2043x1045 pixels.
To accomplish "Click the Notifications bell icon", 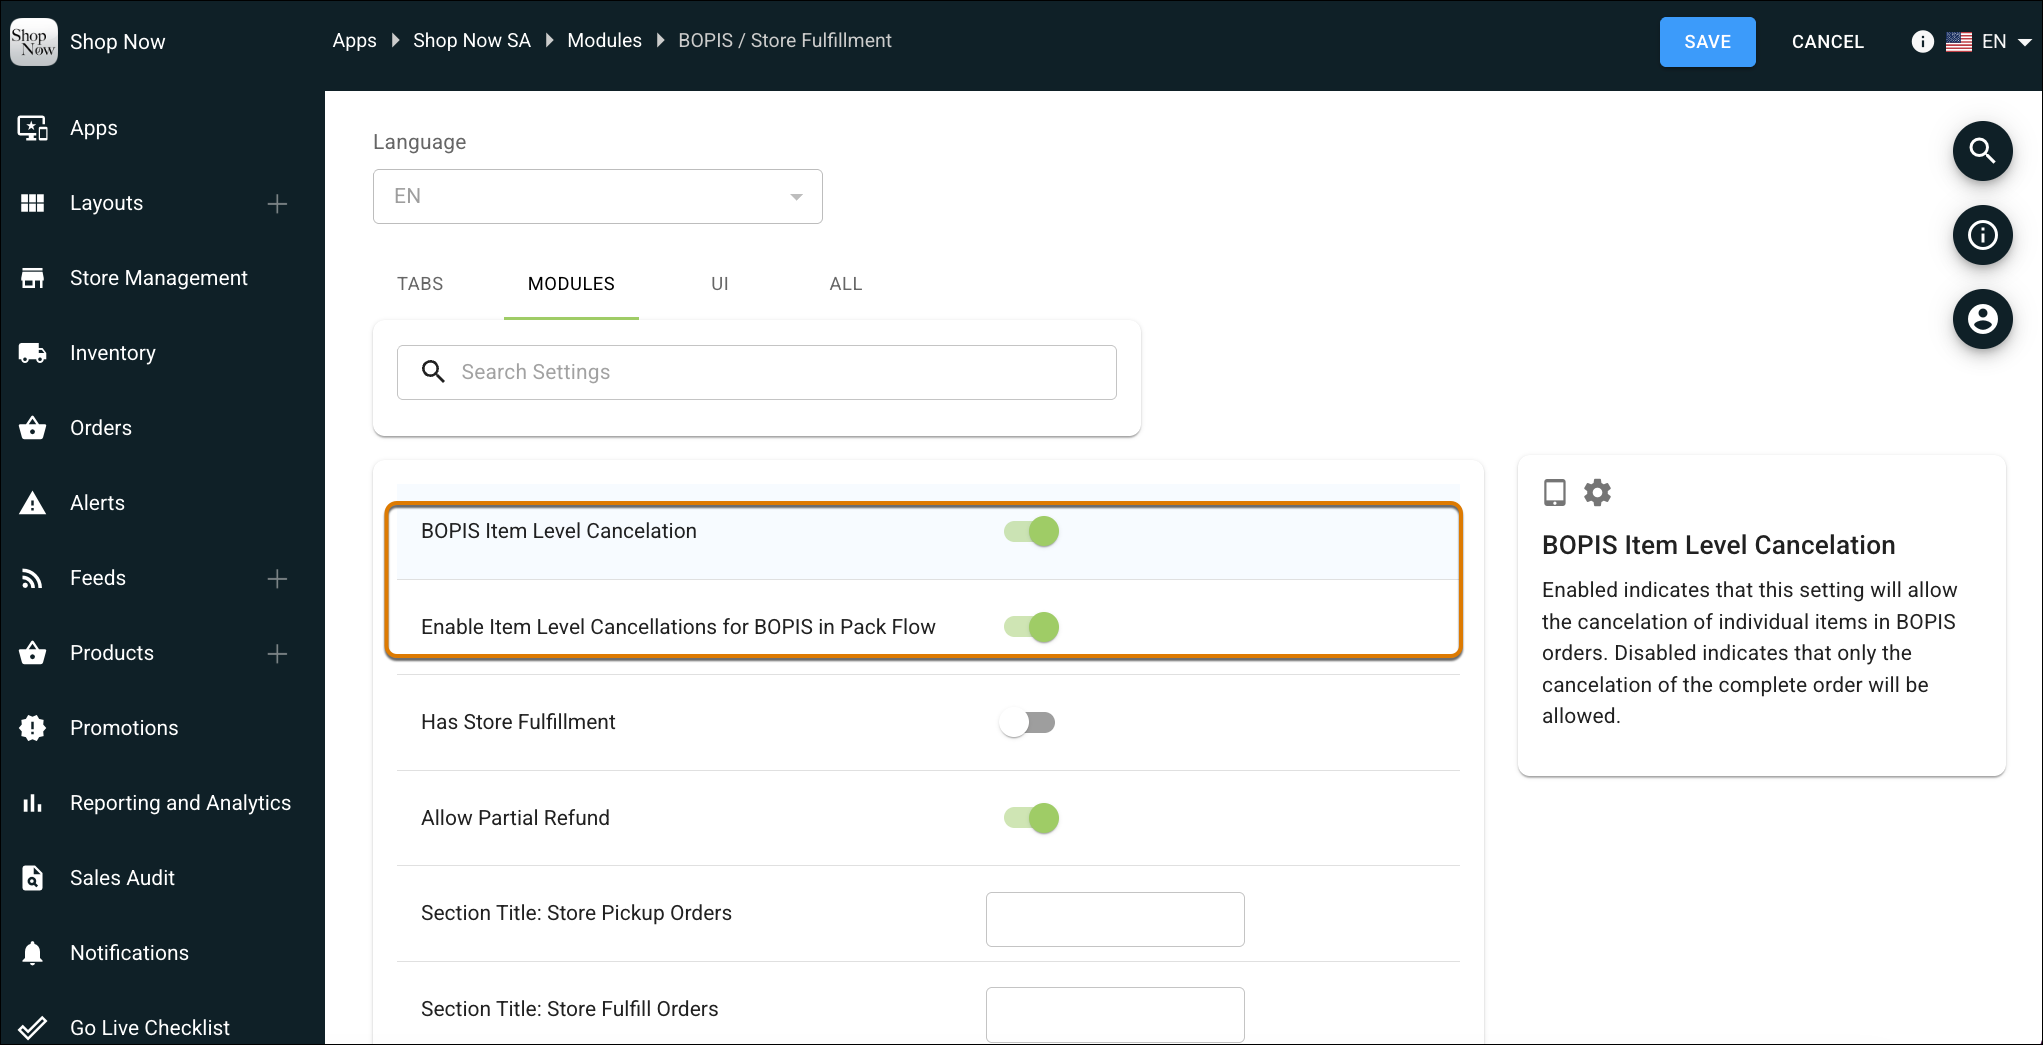I will [33, 953].
